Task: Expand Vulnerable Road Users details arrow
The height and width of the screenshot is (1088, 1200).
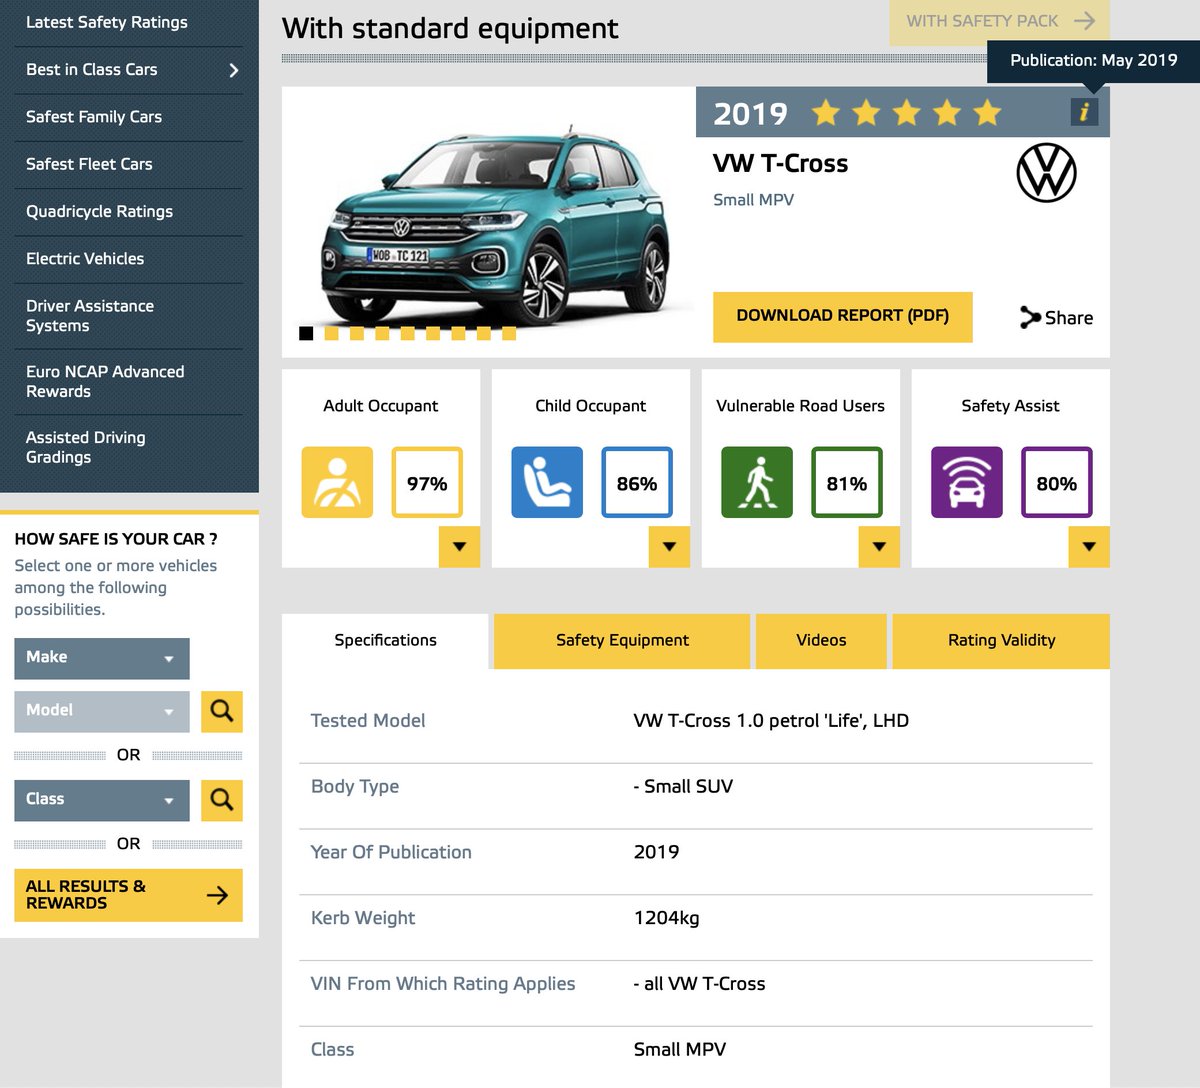Action: 879,547
